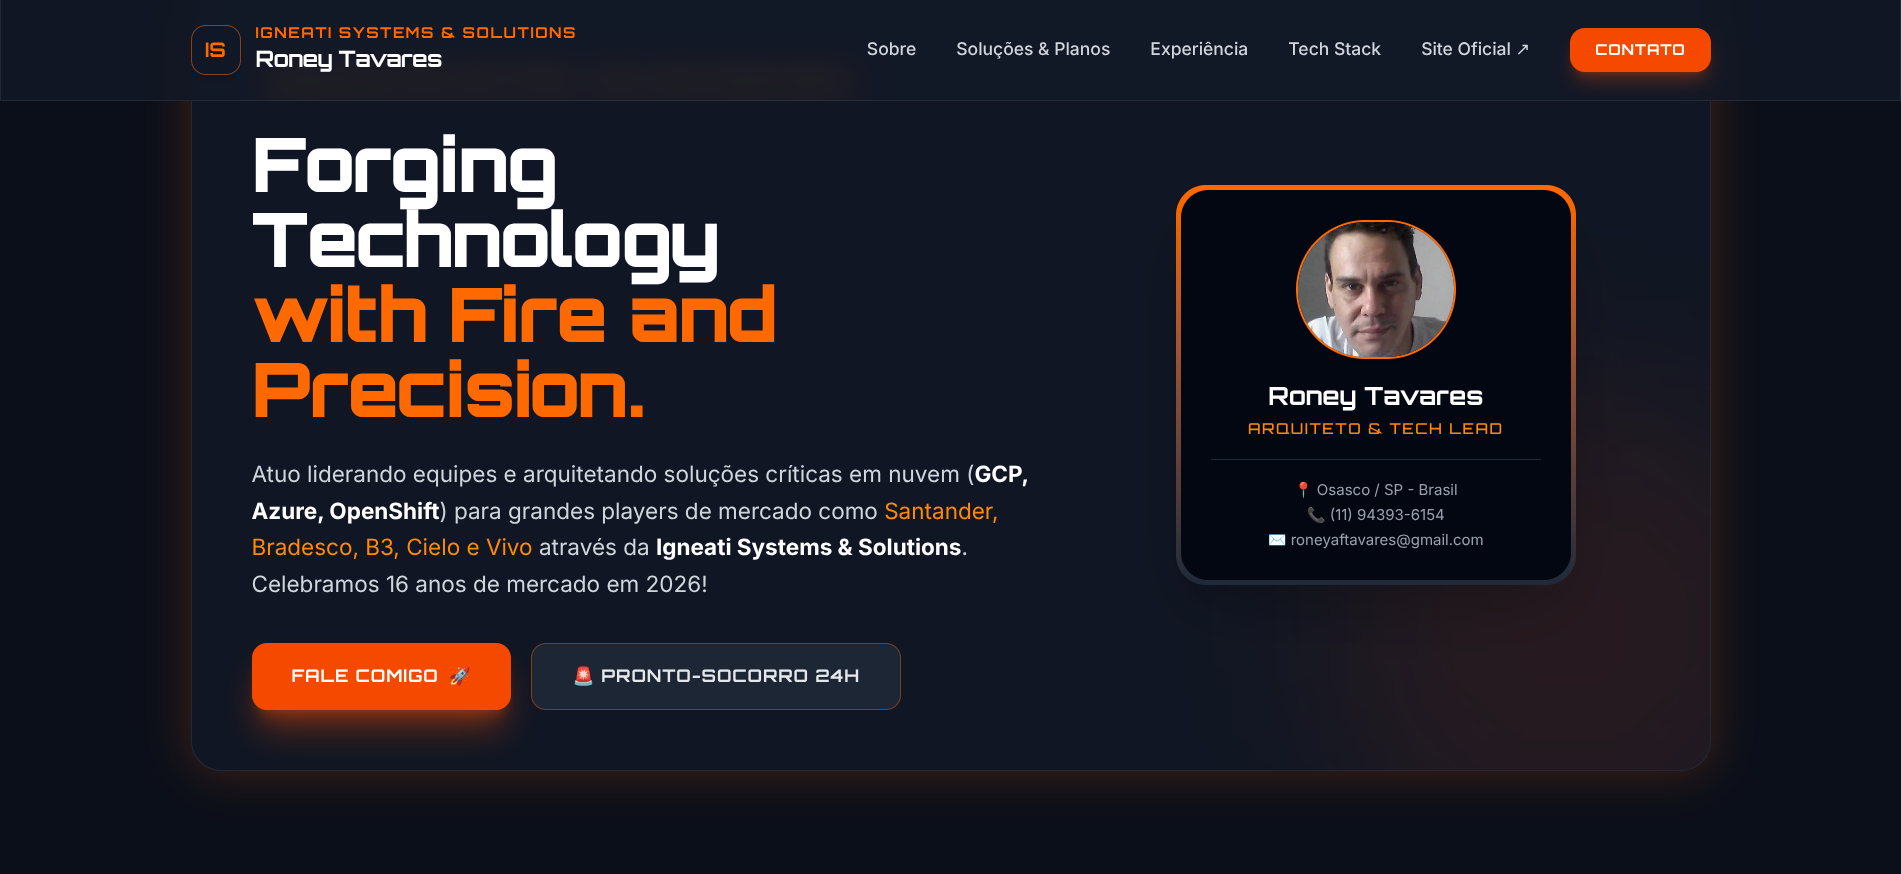Click ARQUITETO & TECH LEAD subtitle
Viewport: 1901px width, 874px height.
(x=1375, y=428)
